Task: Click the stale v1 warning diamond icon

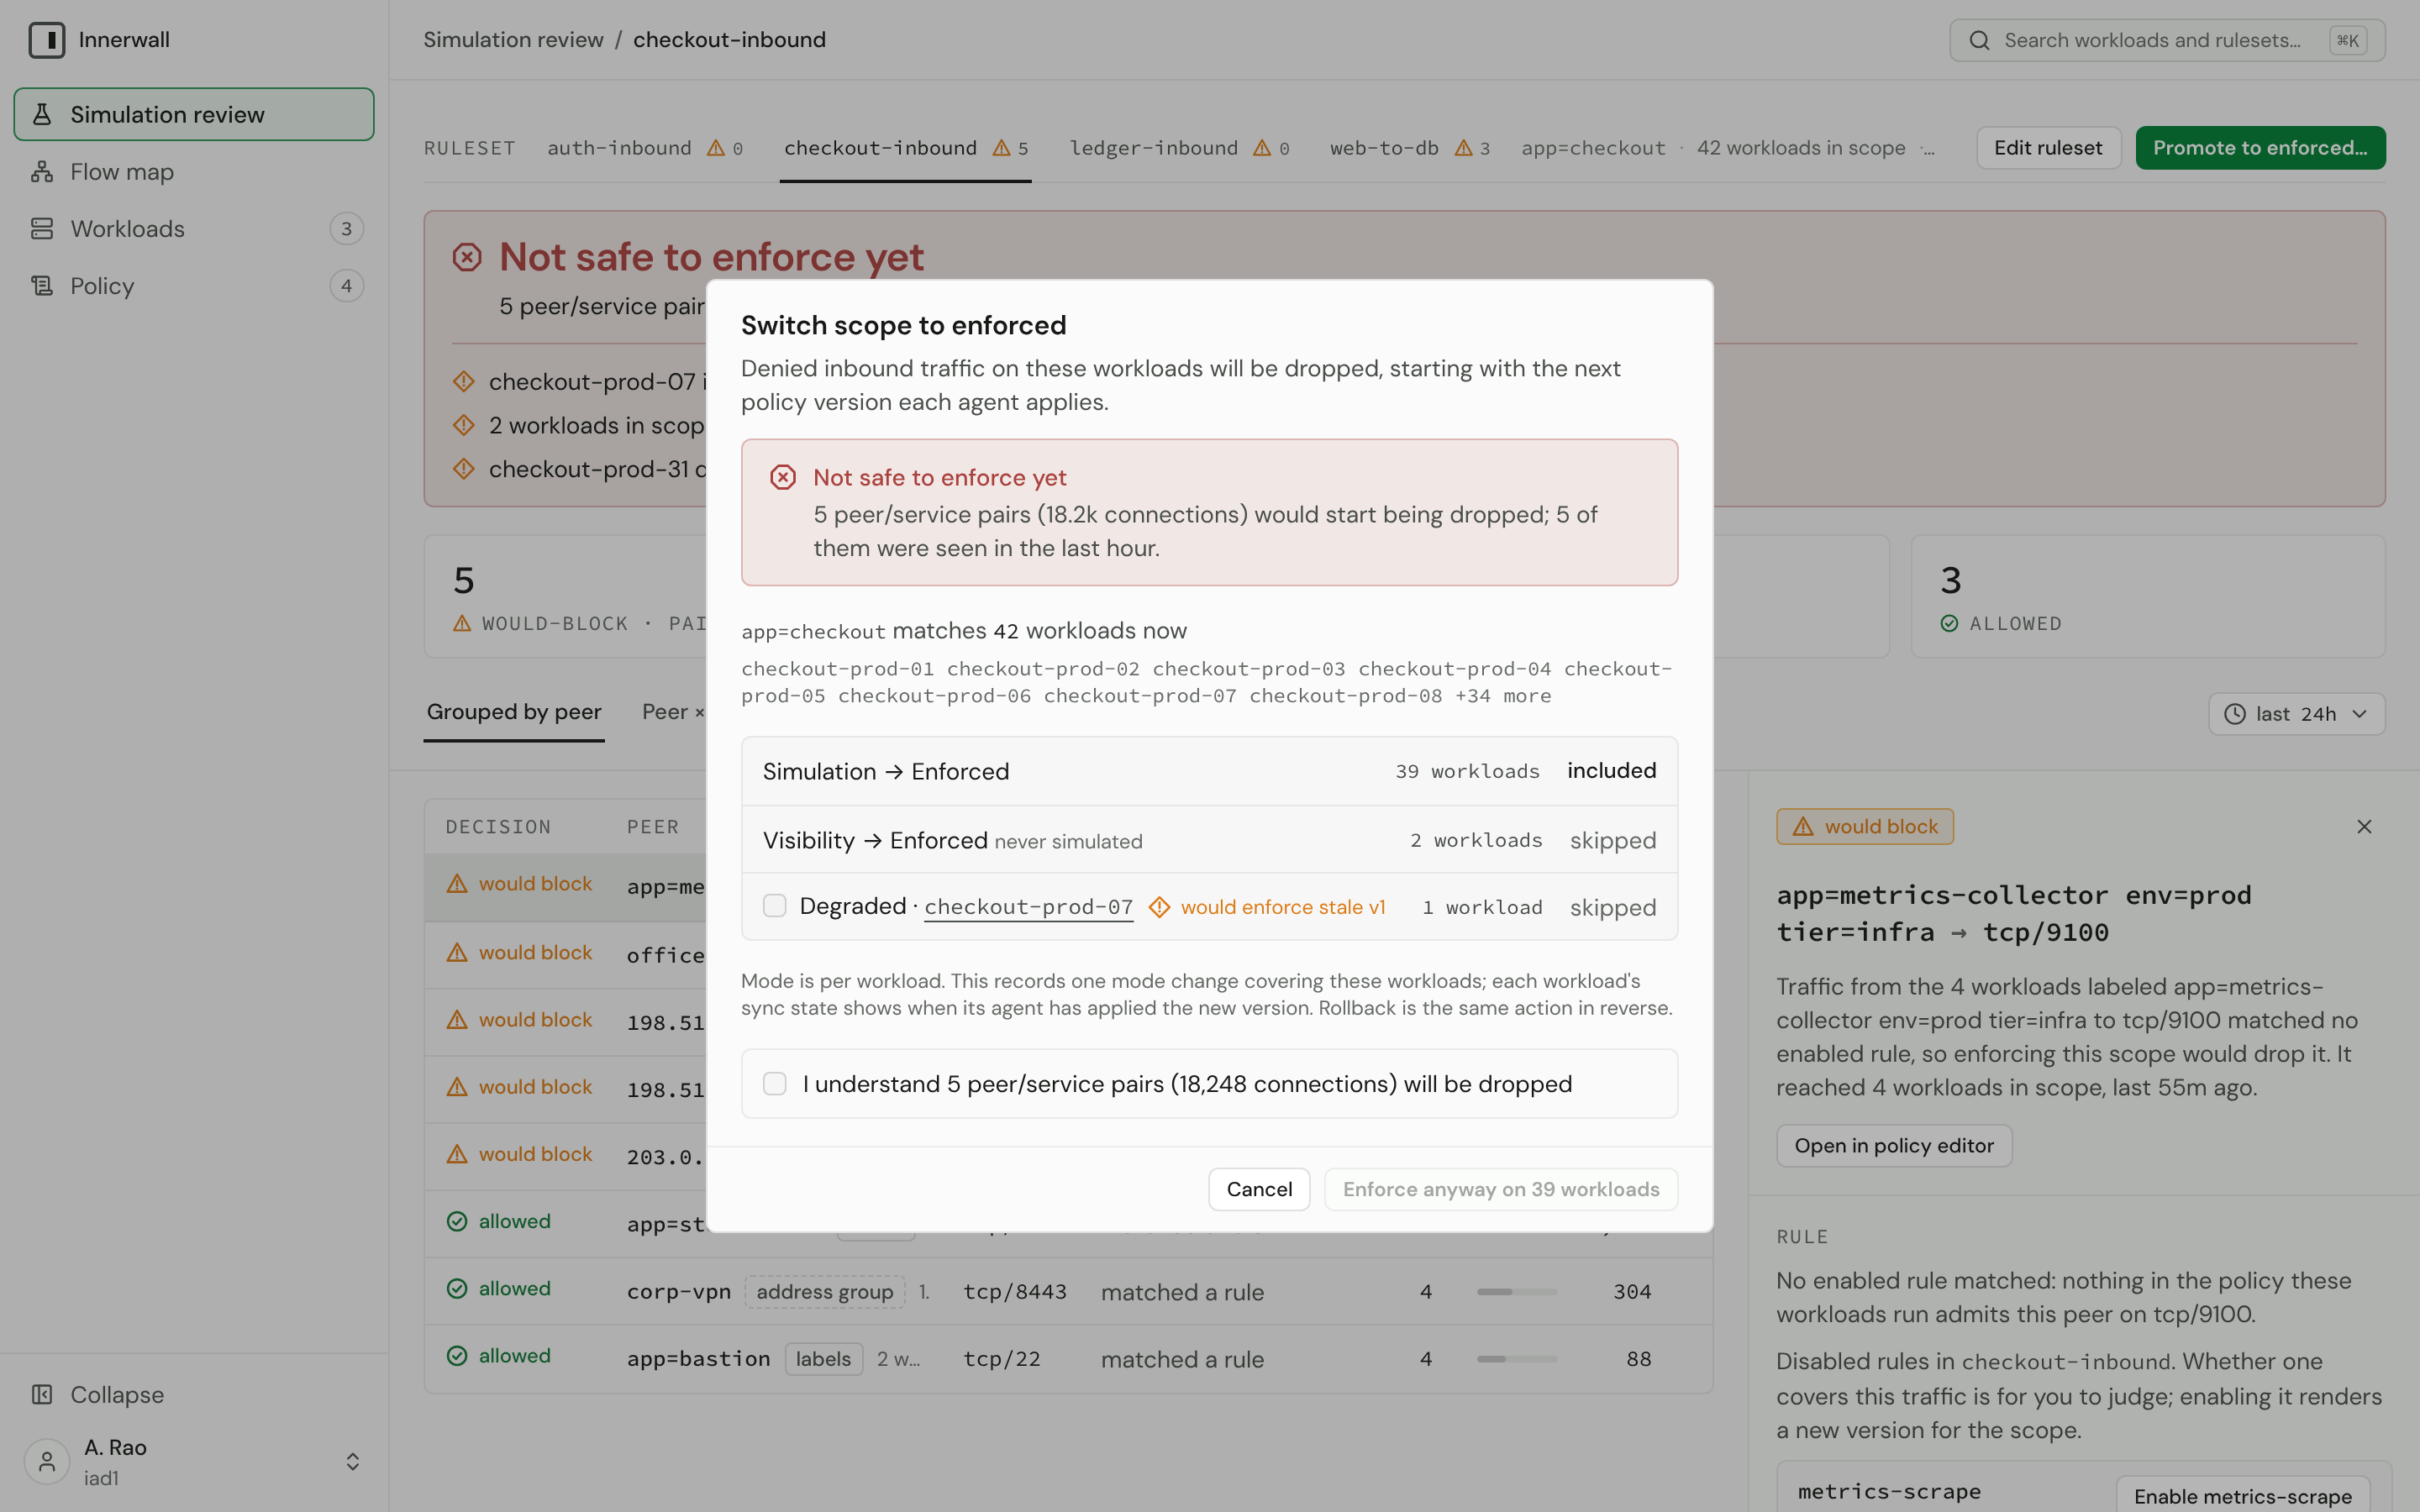Action: click(1159, 907)
